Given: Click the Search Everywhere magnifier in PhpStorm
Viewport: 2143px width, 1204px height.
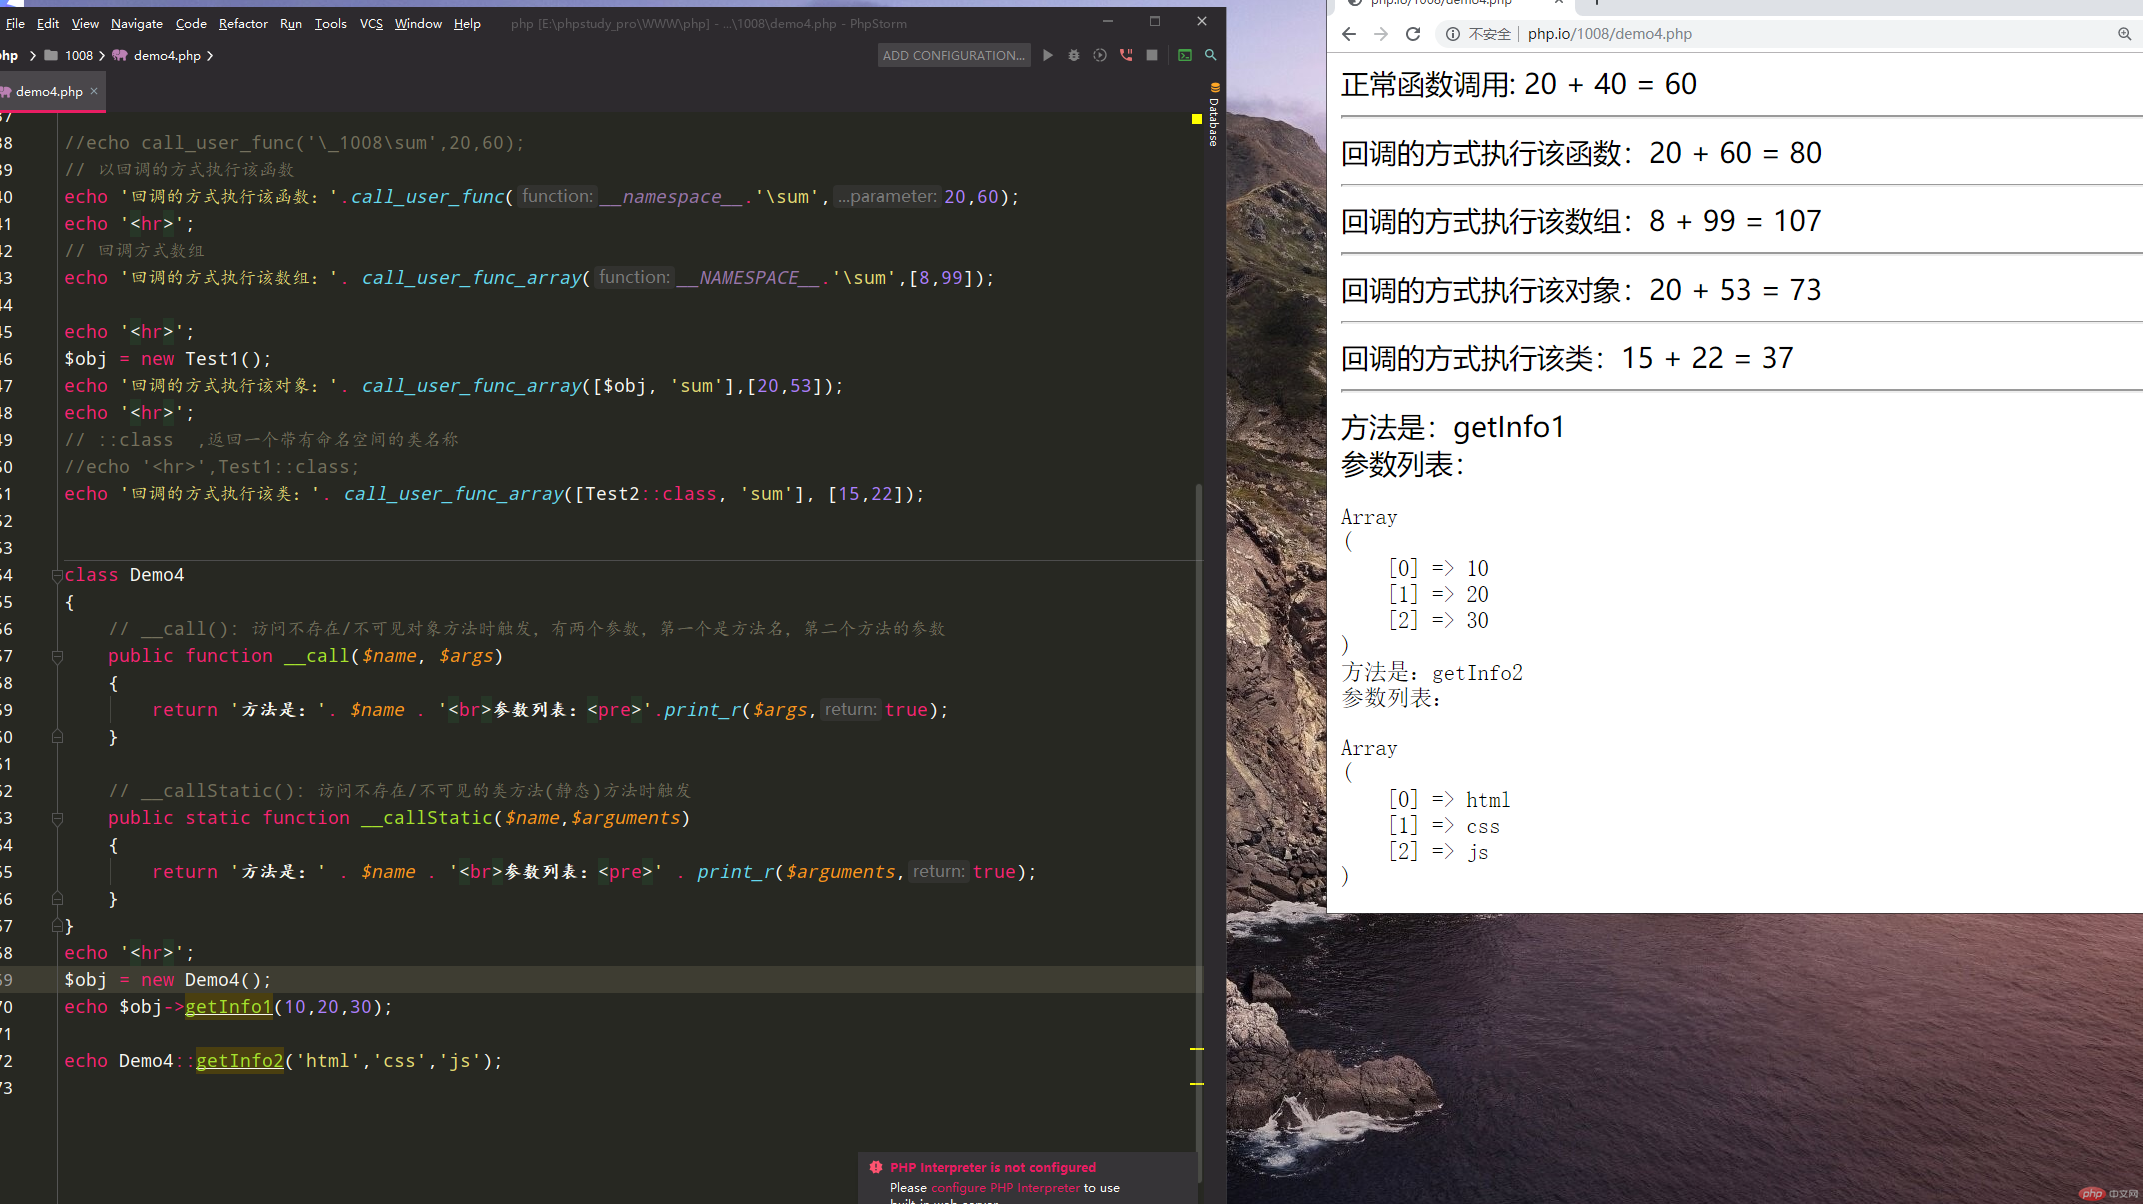Looking at the screenshot, I should [1210, 55].
